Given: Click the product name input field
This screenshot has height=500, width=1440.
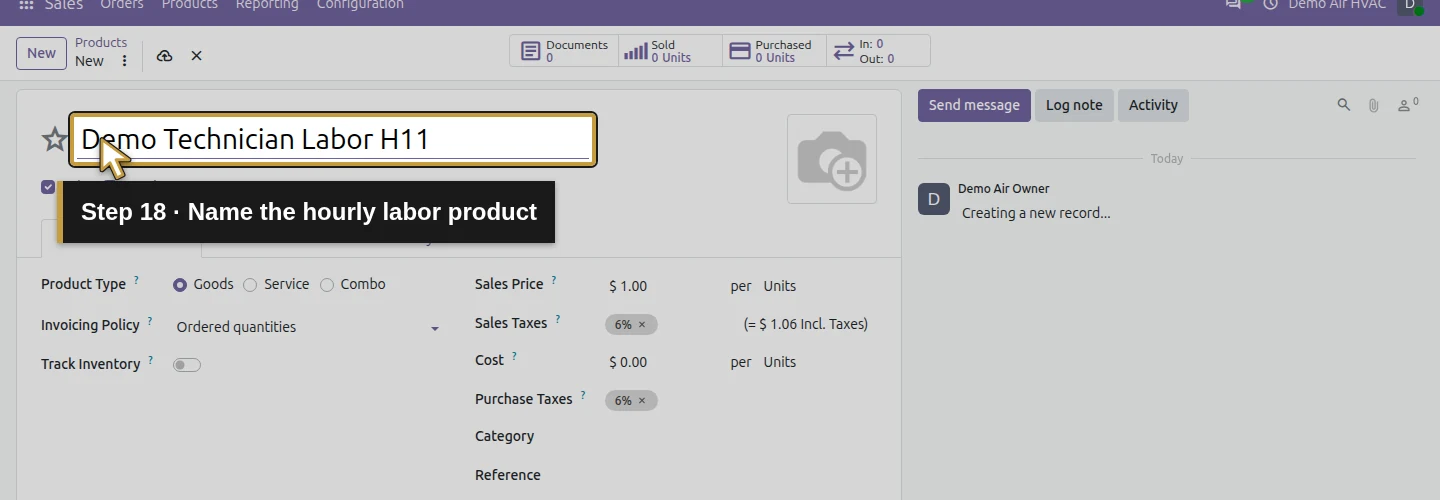Looking at the screenshot, I should [333, 140].
